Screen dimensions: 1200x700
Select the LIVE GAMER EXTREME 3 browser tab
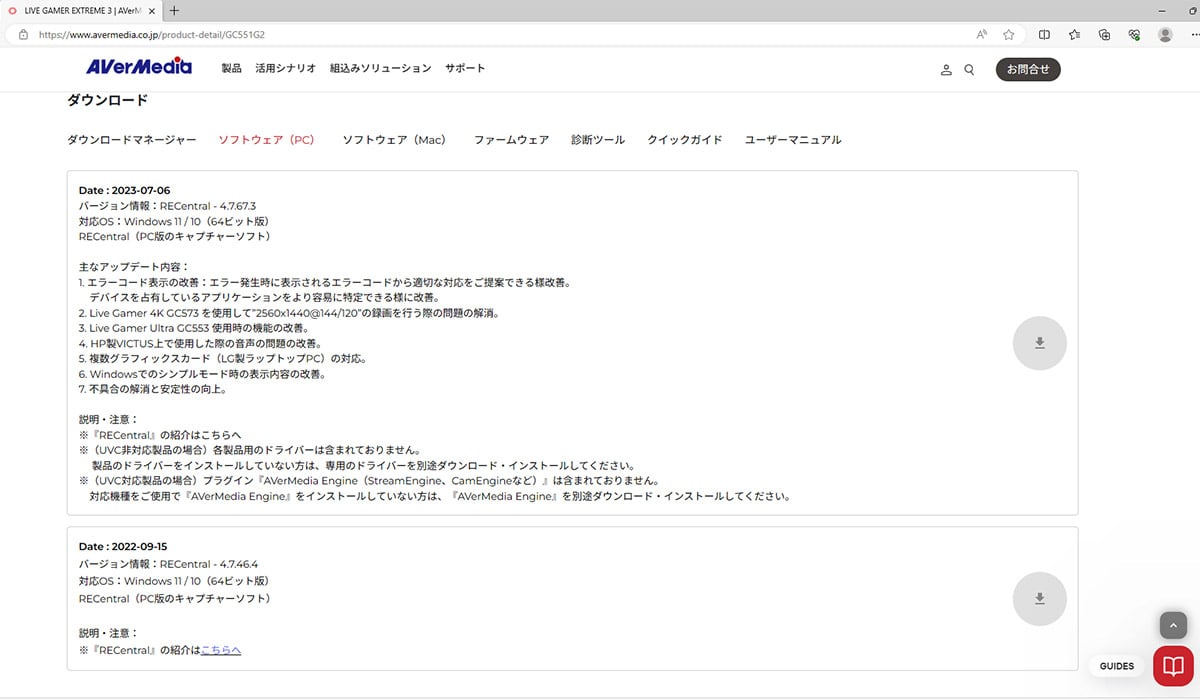coord(82,10)
